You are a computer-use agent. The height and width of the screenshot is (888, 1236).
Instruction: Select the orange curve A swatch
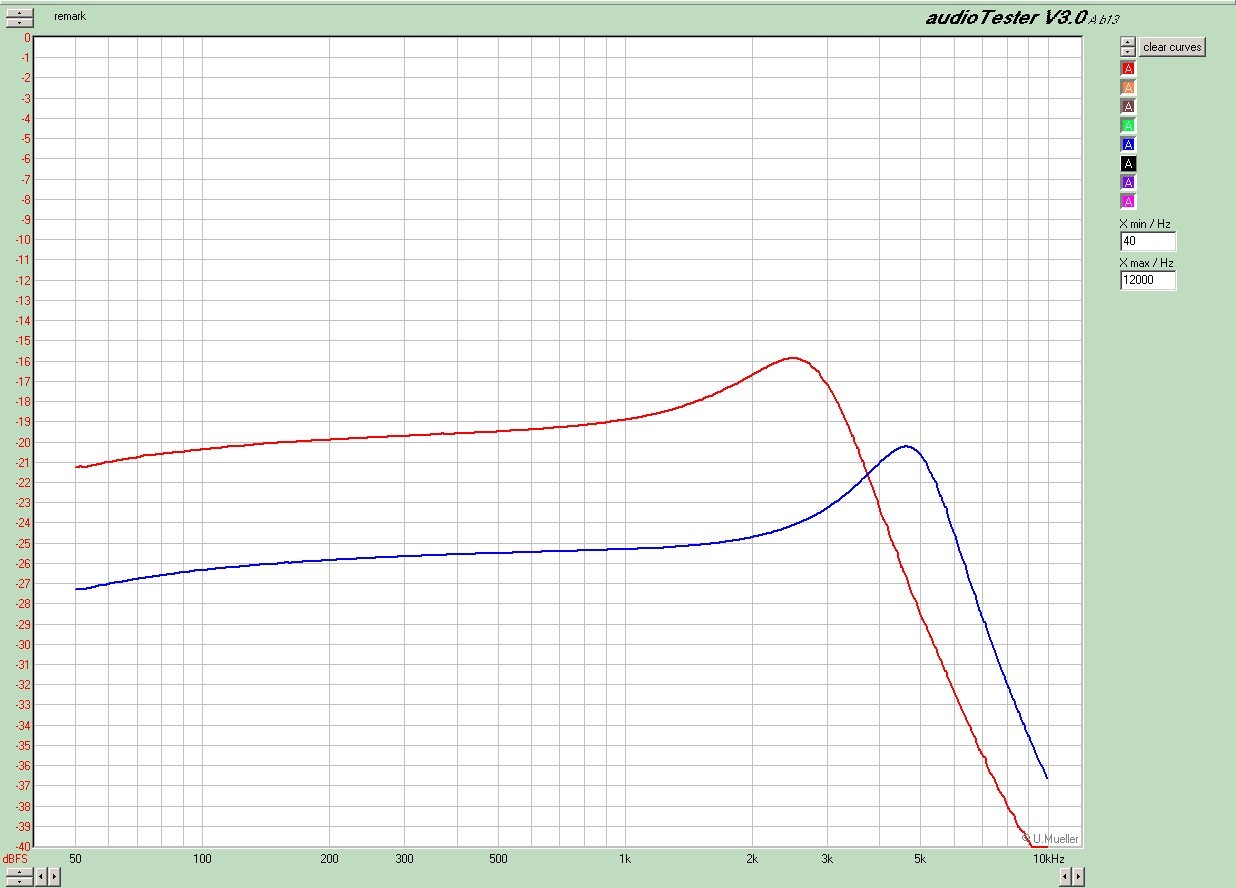(x=1128, y=87)
